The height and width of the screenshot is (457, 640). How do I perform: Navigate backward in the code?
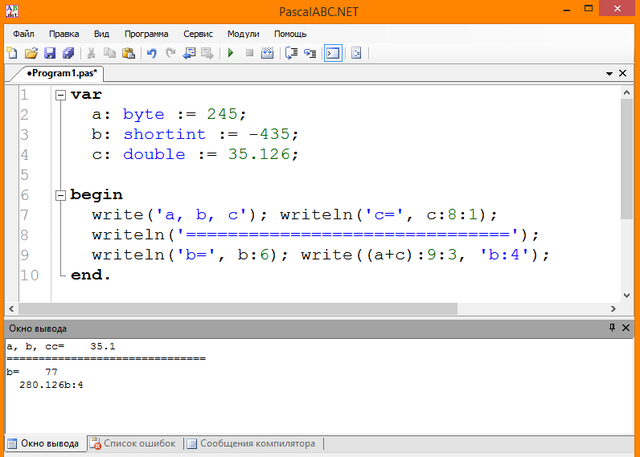click(x=189, y=53)
